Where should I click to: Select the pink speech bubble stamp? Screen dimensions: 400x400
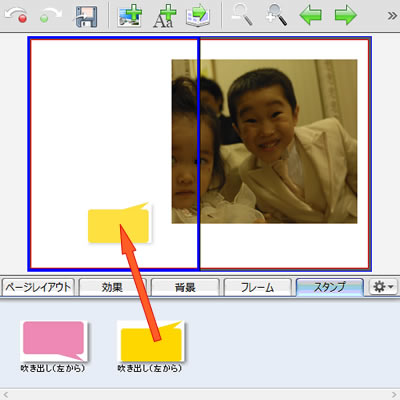(x=54, y=341)
